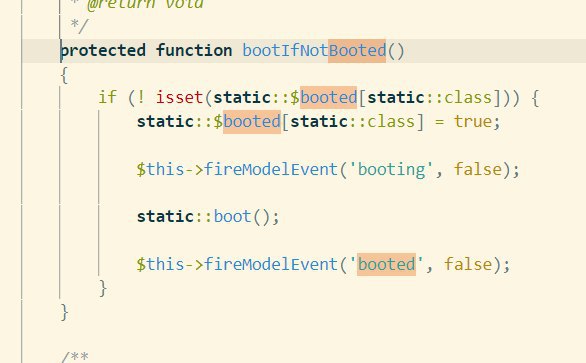
Task: Click 'false' on the 'booting' line
Action: tap(478, 169)
